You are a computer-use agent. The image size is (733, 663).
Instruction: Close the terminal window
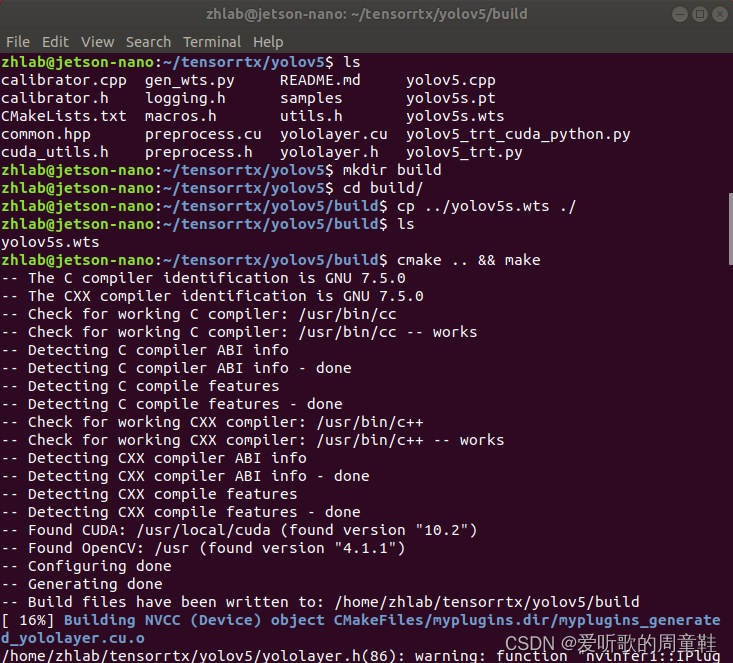pos(720,14)
